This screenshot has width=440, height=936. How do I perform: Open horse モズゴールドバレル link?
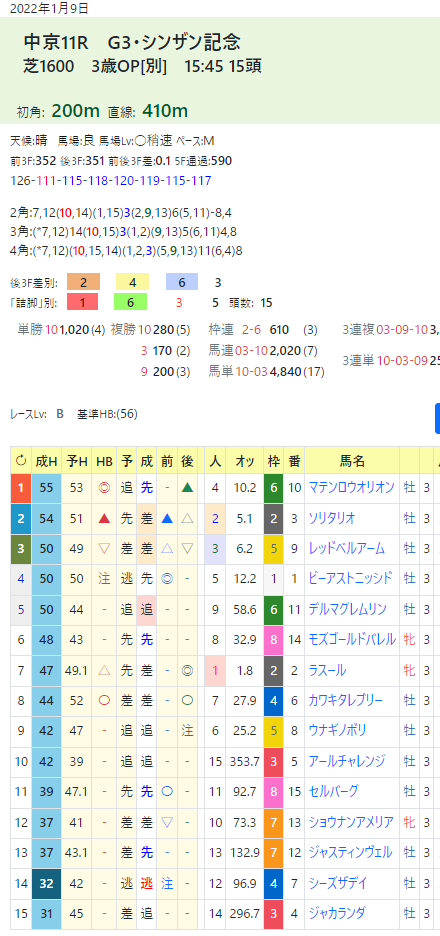click(352, 639)
